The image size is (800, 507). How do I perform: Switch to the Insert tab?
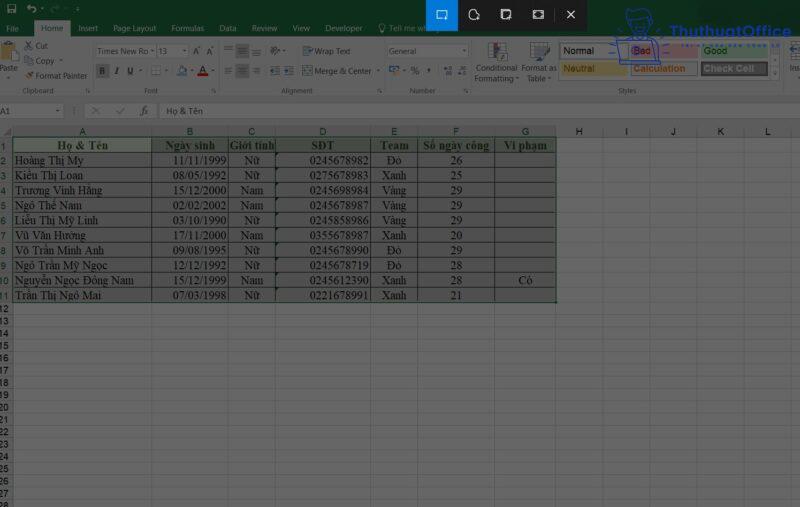point(88,29)
